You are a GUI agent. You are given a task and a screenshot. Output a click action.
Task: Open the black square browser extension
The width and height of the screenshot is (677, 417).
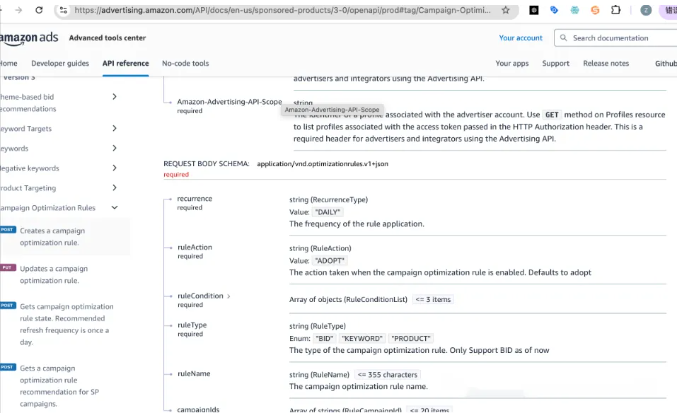[x=534, y=10]
